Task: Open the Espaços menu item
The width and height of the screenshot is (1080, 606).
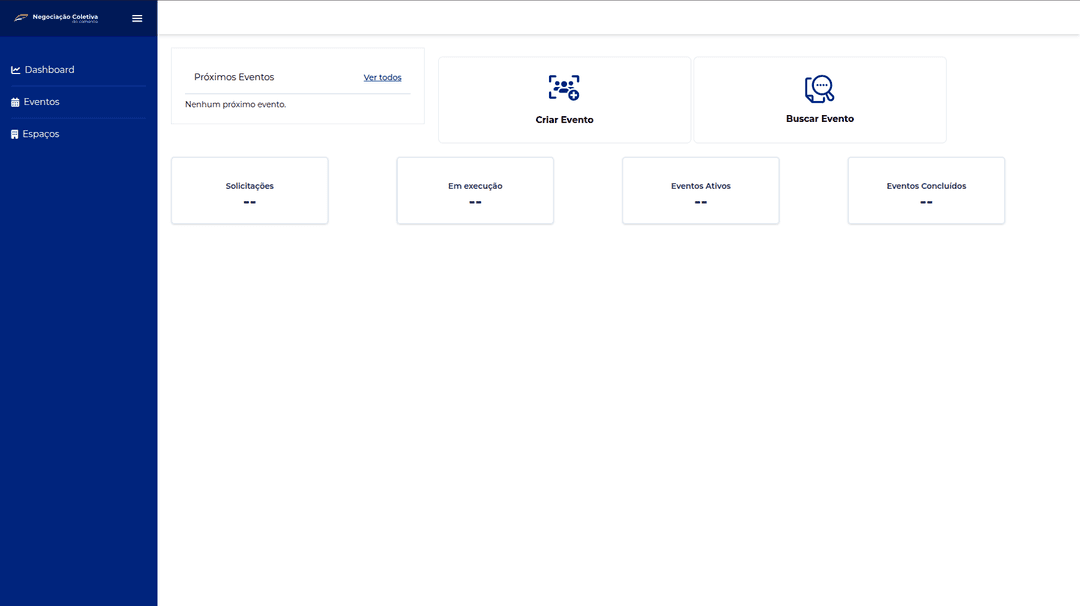Action: [41, 134]
